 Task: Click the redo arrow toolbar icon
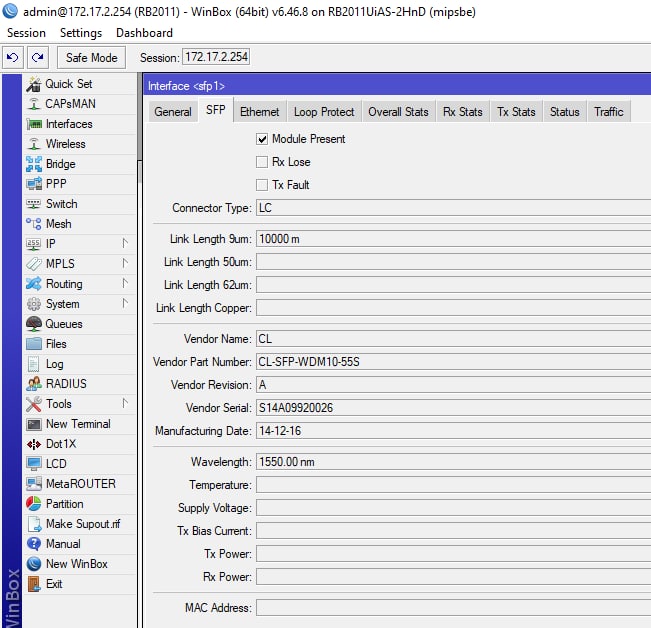point(38,57)
